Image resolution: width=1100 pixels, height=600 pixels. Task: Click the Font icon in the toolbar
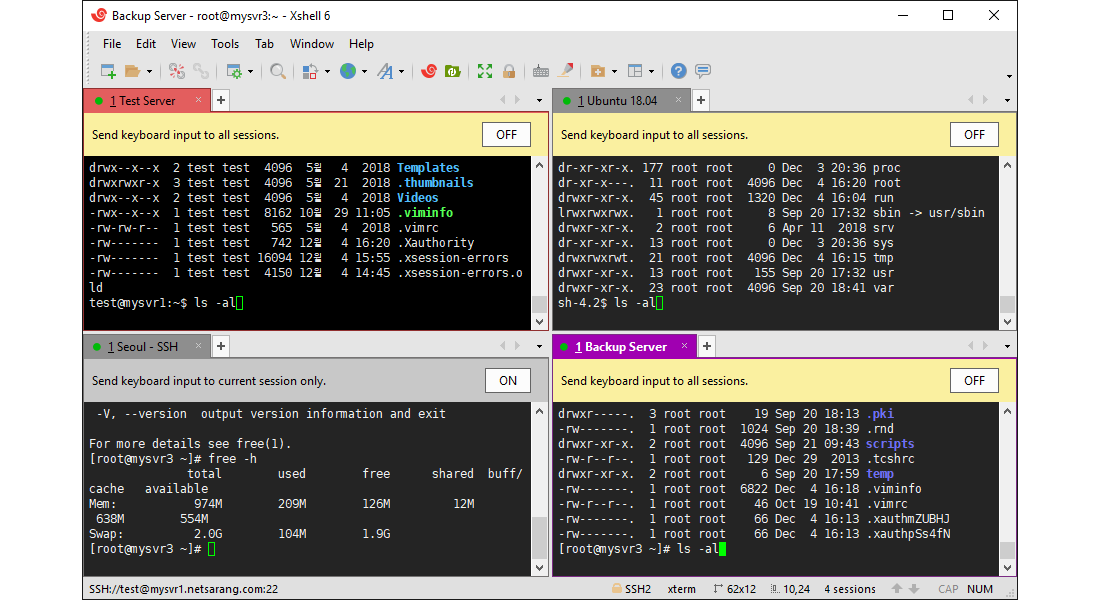click(385, 71)
